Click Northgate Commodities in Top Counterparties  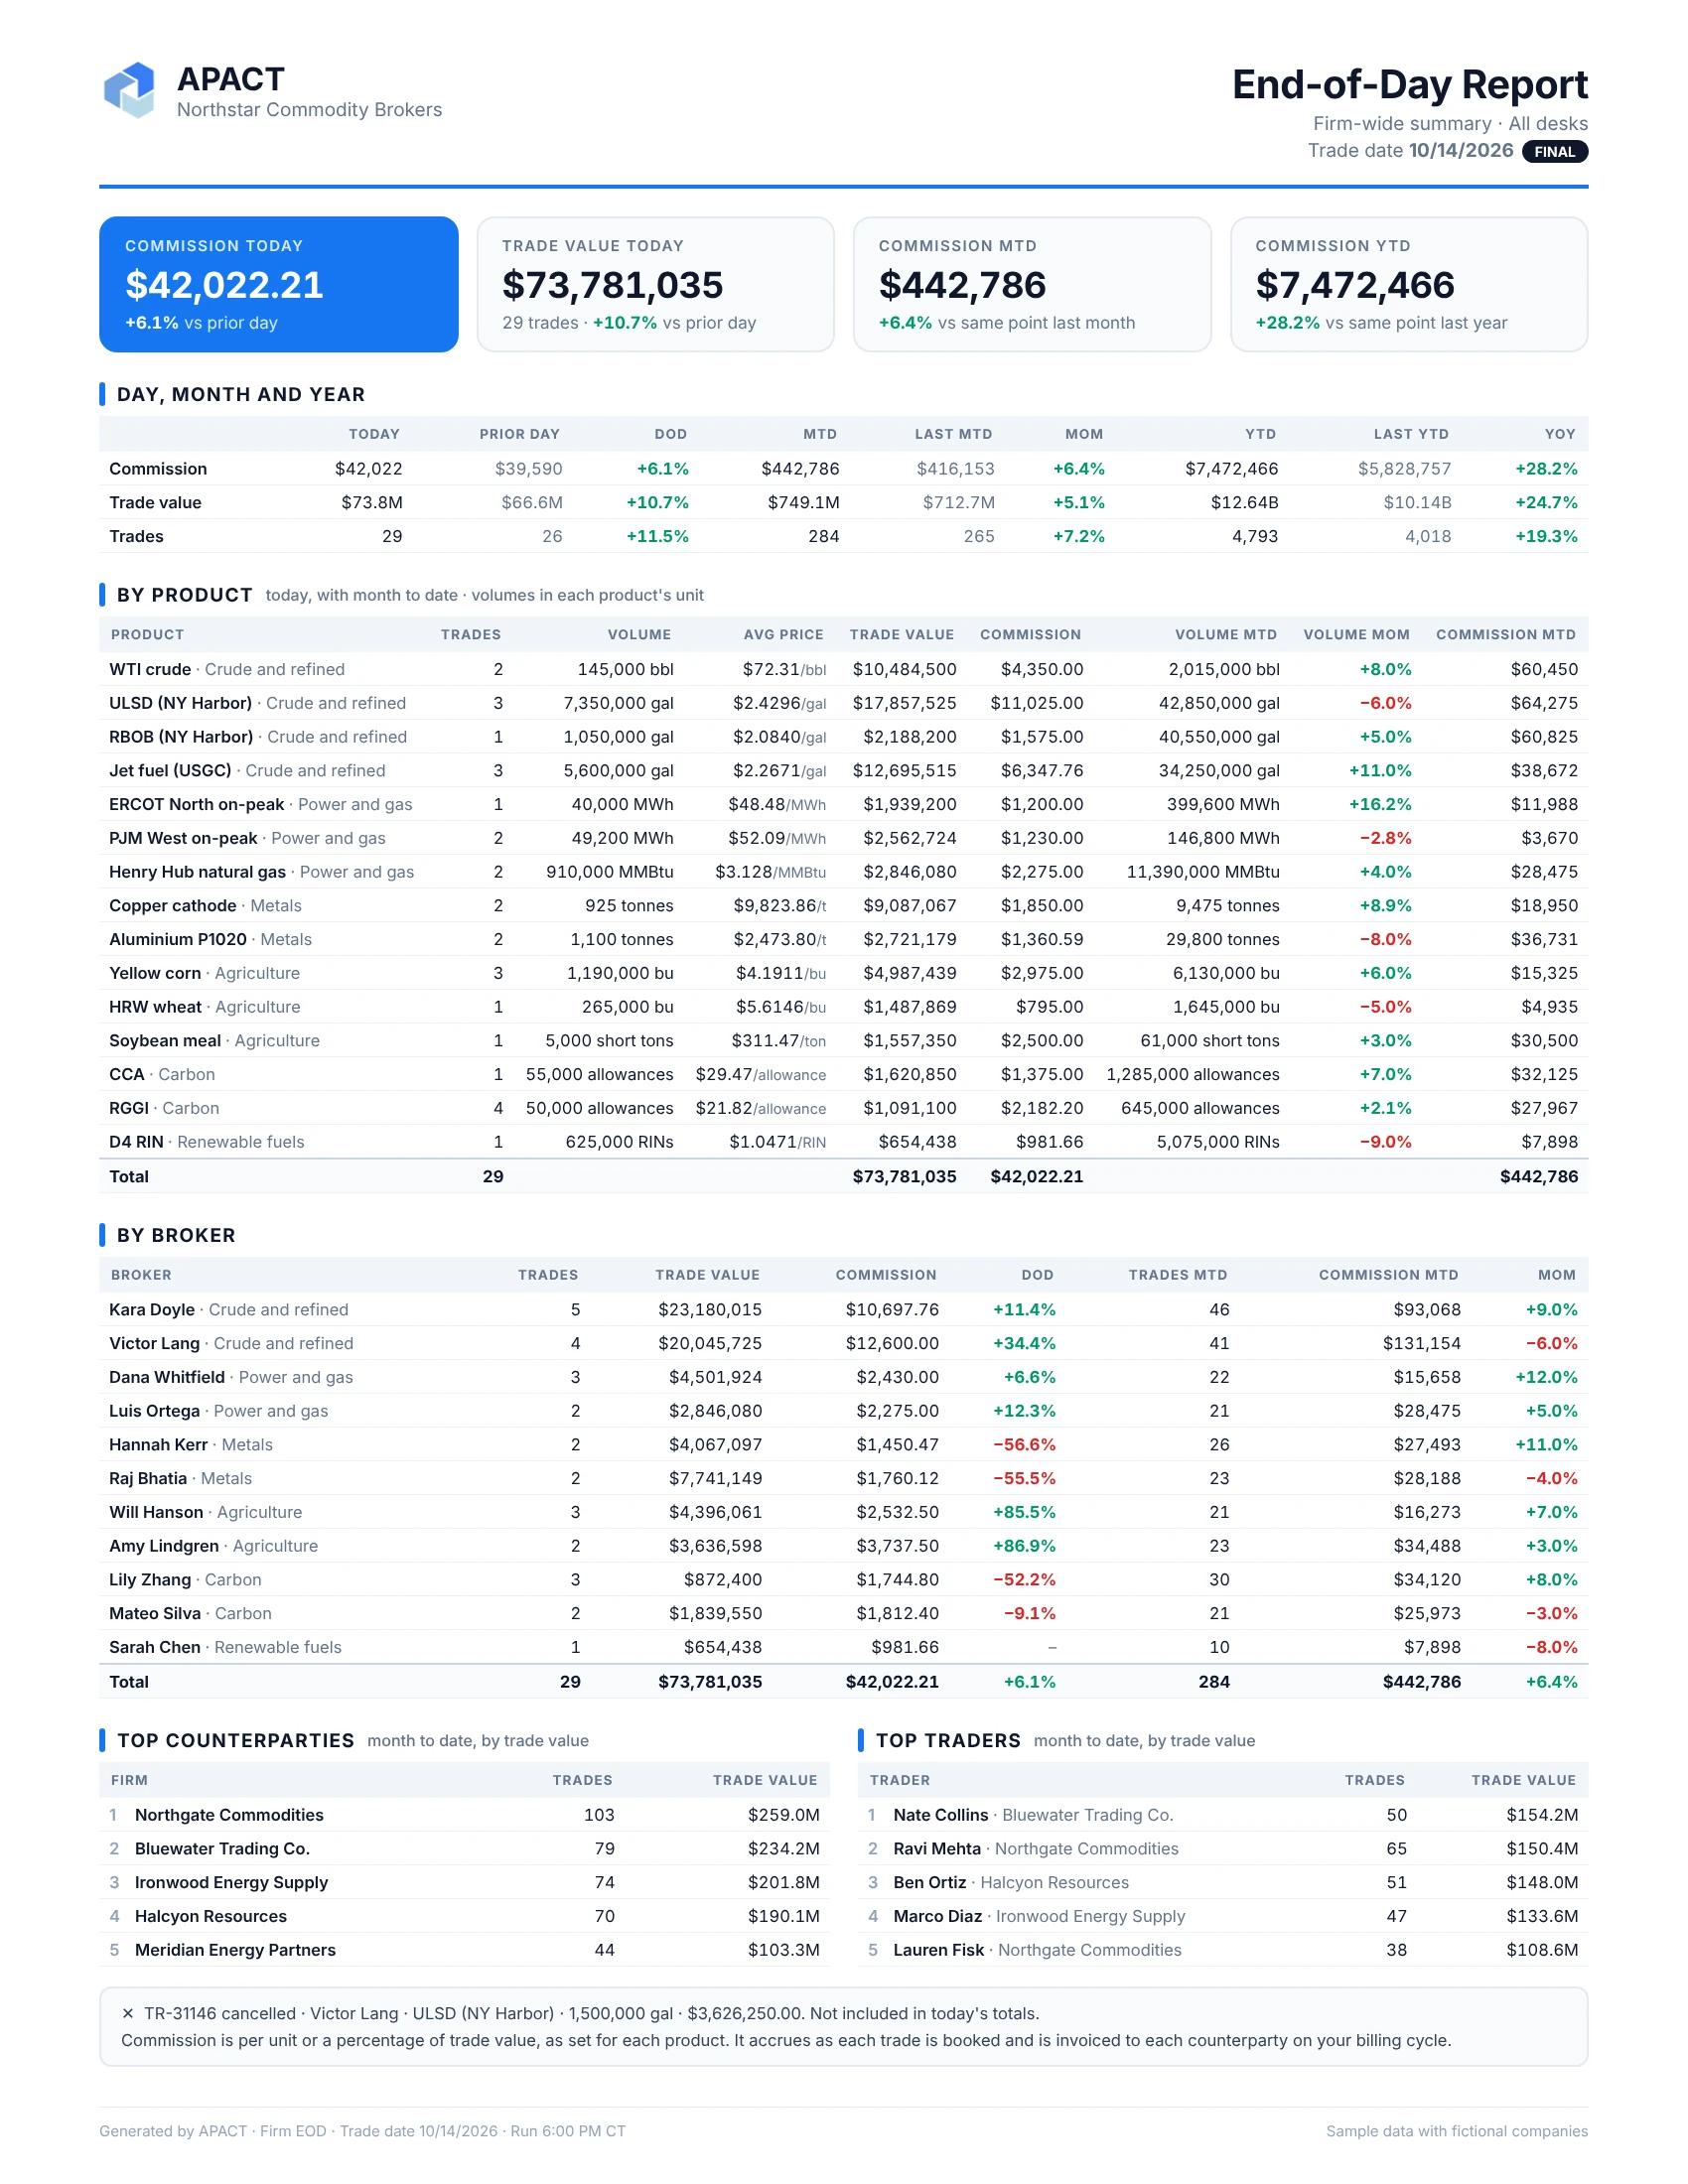[229, 1815]
